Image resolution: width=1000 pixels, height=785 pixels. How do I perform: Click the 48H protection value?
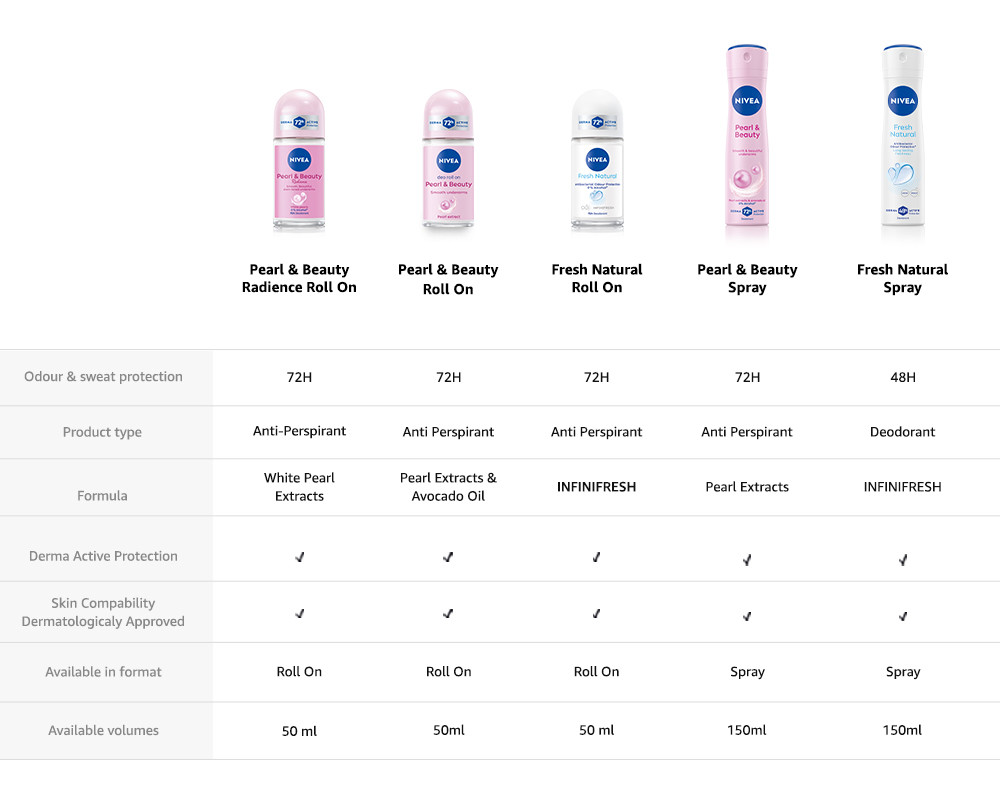[903, 377]
